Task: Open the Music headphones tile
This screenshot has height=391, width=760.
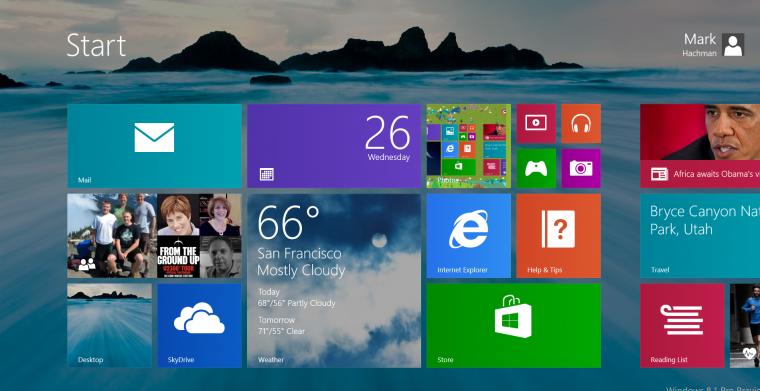Action: coord(581,124)
